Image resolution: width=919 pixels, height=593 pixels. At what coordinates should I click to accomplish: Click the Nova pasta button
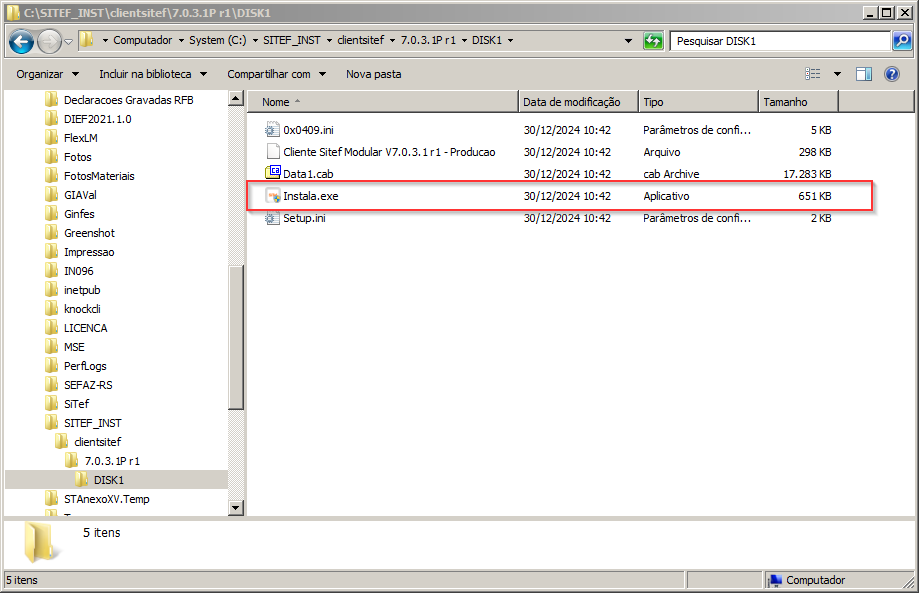coord(373,74)
